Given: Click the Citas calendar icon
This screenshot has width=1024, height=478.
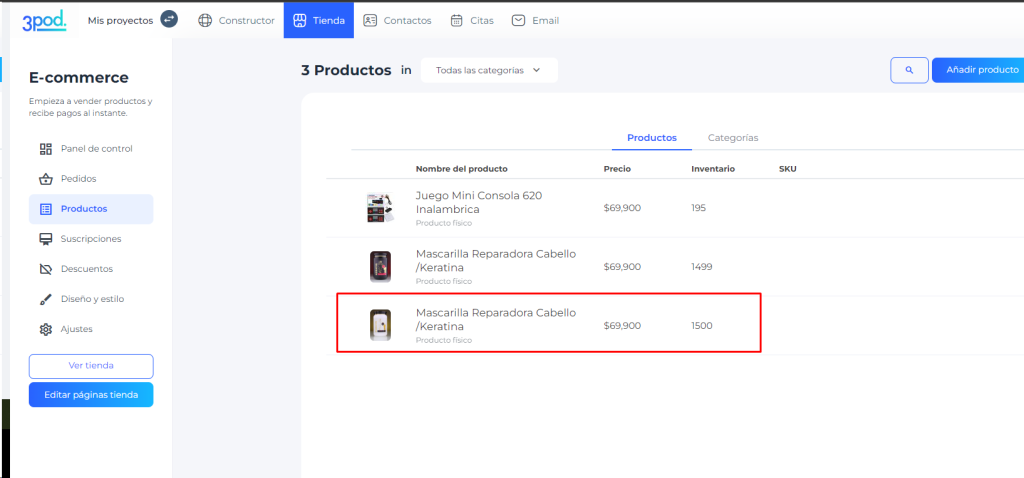Looking at the screenshot, I should 456,20.
